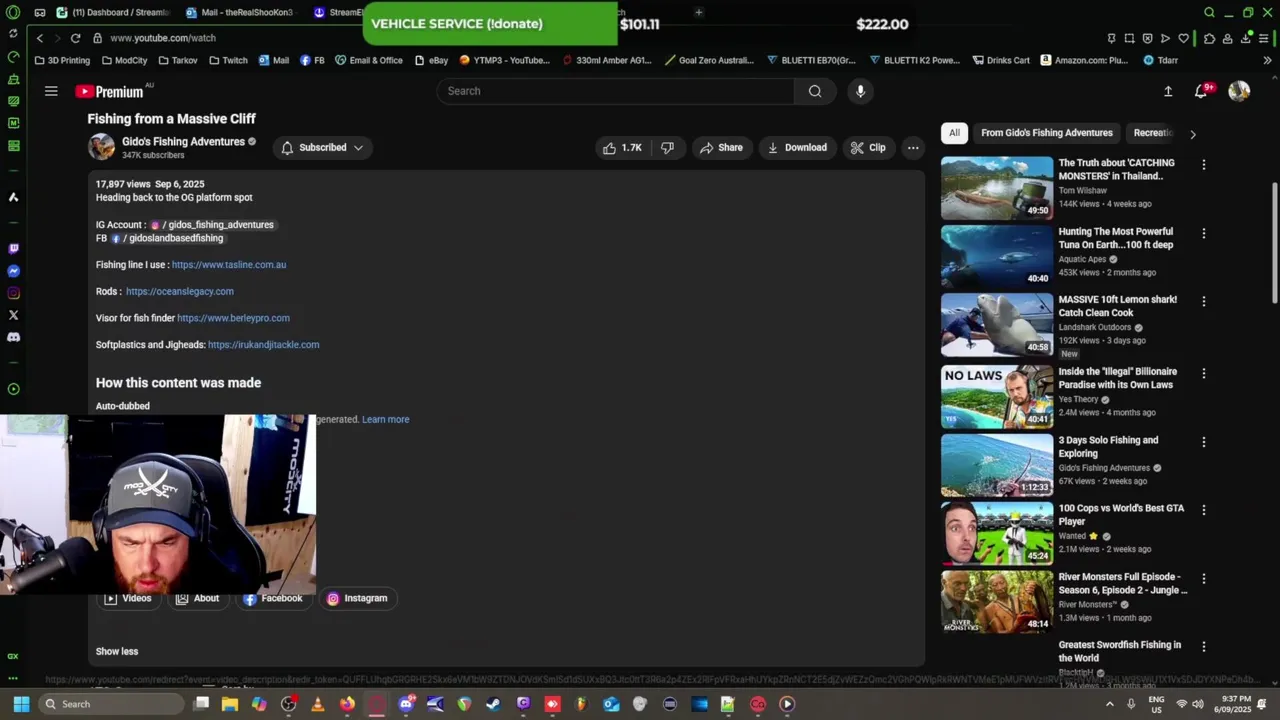Click the search magnifier button
Screen dimensions: 1280x720
[815, 91]
